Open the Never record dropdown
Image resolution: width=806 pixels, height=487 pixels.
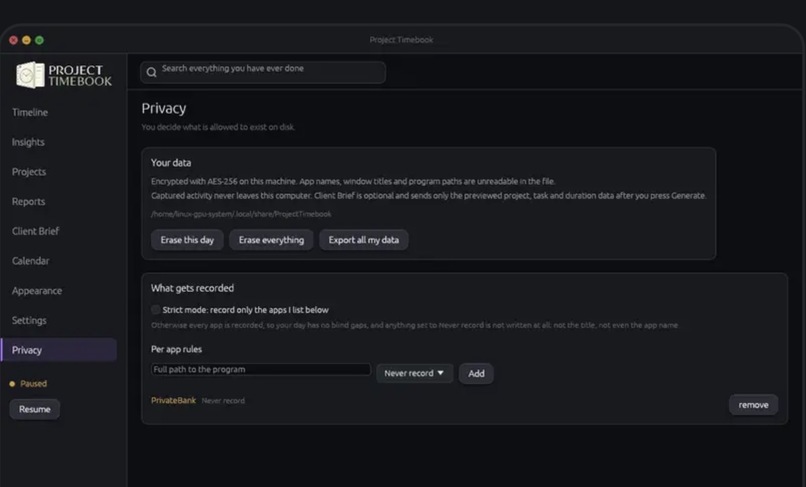pos(414,373)
